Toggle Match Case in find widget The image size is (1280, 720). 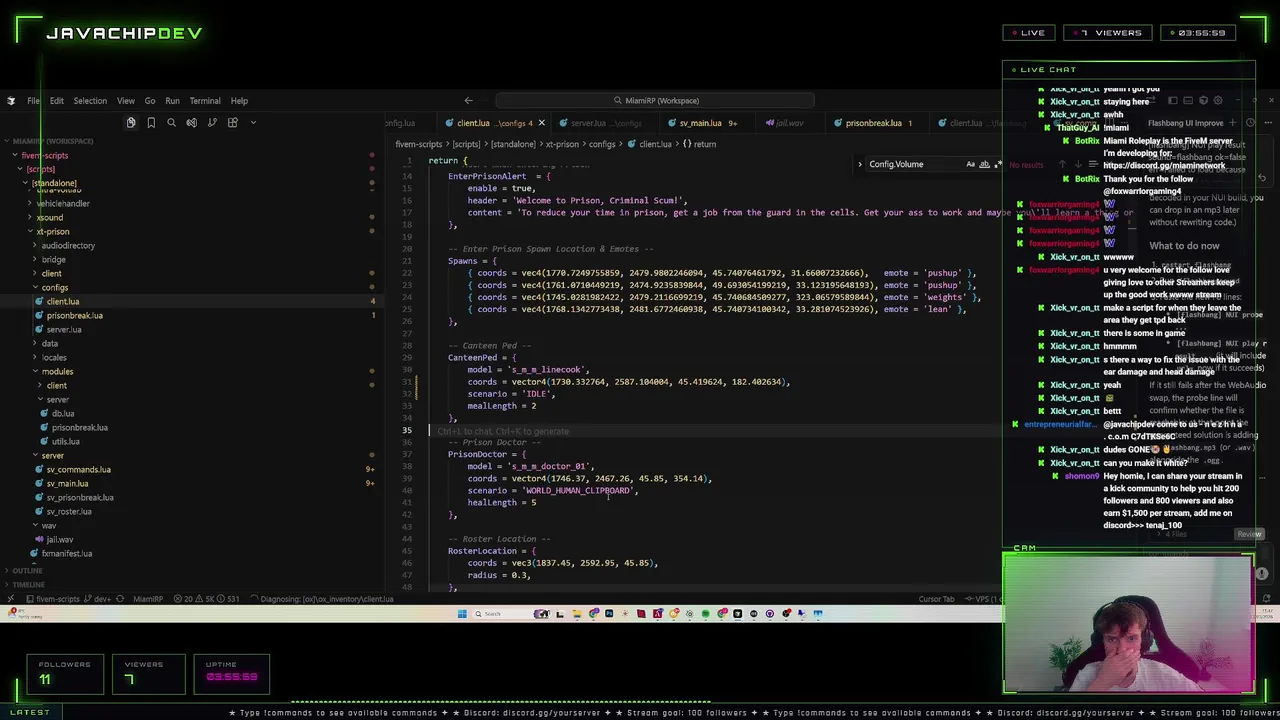970,164
